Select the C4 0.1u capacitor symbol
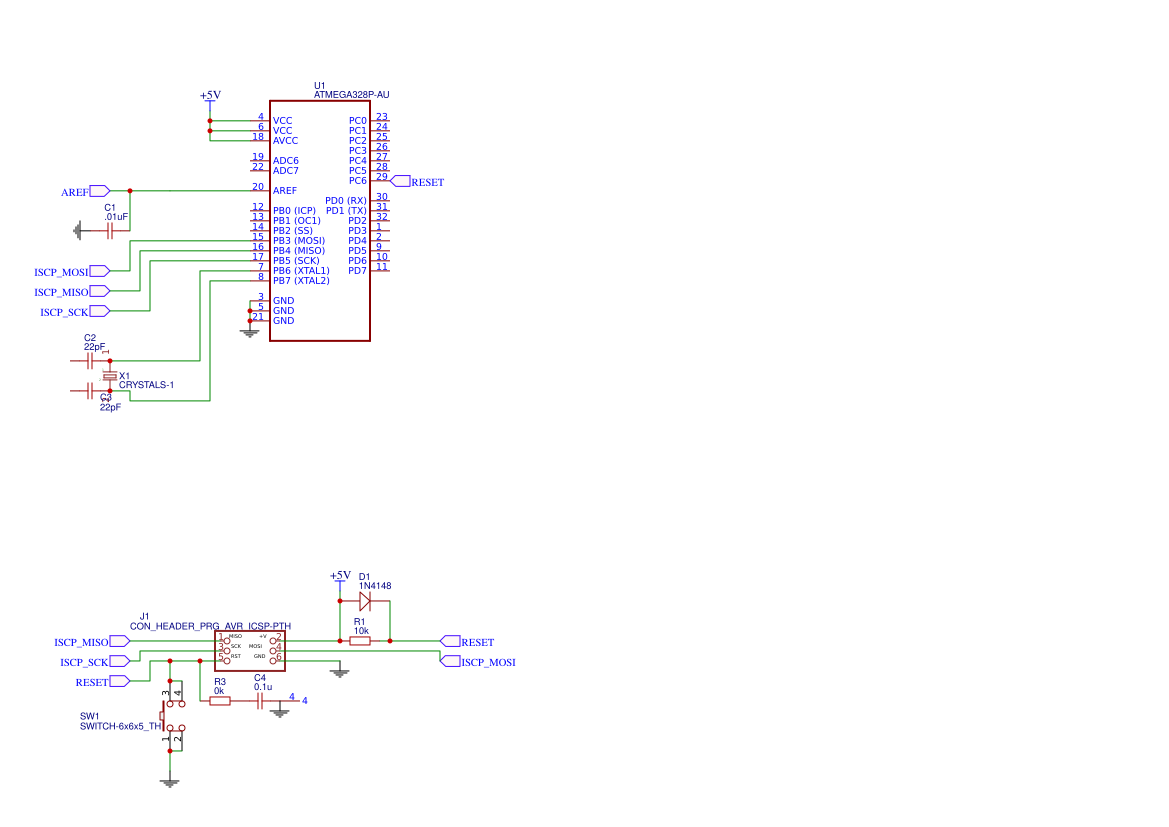This screenshot has width=1169, height=827. click(x=260, y=701)
